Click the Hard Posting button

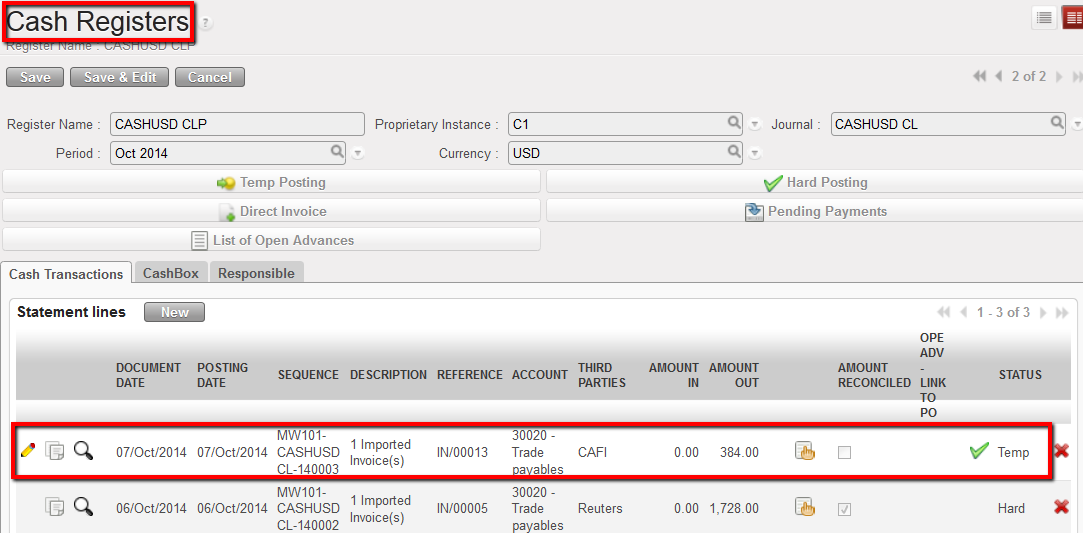point(814,182)
